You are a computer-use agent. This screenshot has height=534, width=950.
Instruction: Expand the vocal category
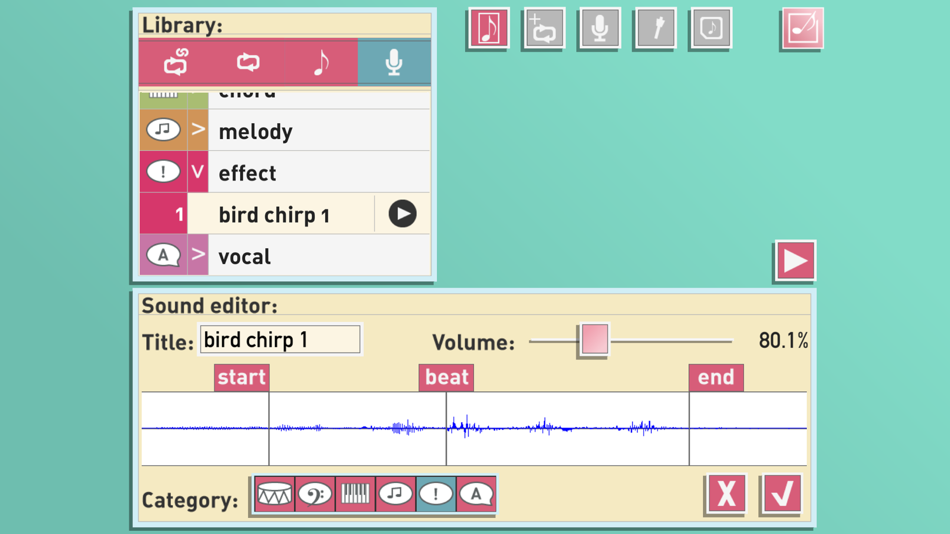pos(198,255)
